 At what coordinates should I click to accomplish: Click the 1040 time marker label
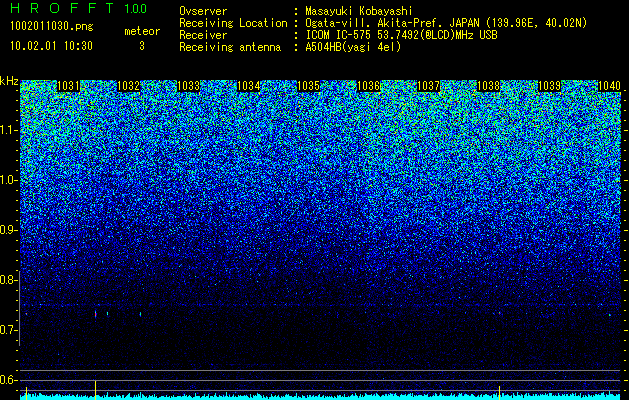click(609, 86)
